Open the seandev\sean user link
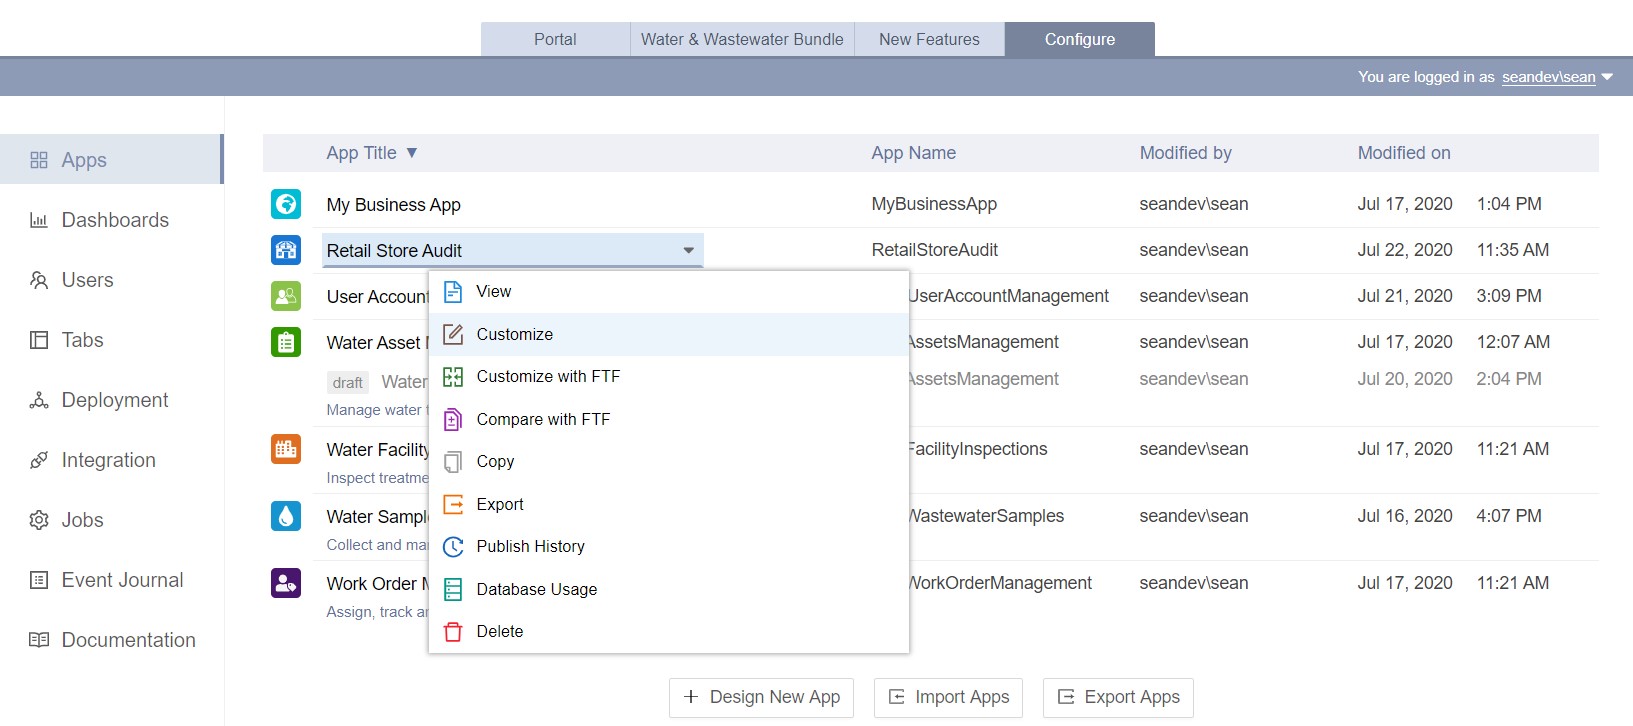 [1548, 77]
